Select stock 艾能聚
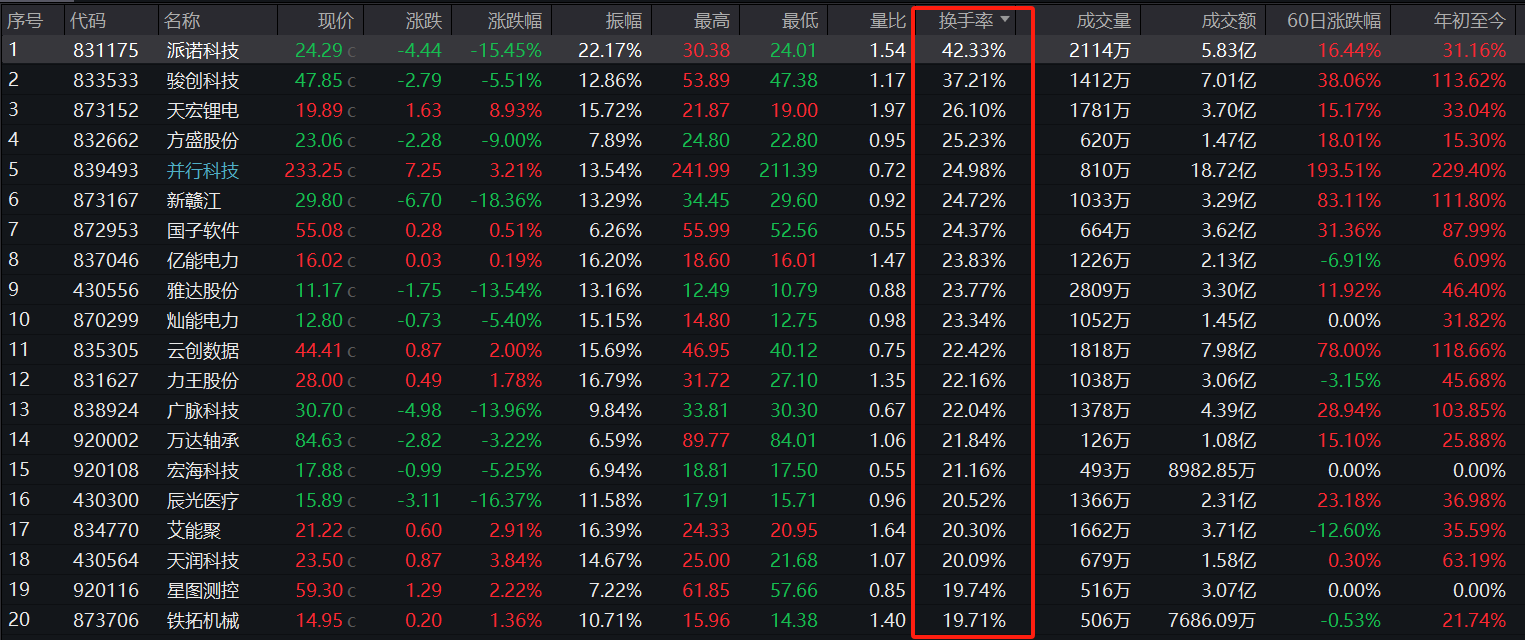The width and height of the screenshot is (1525, 640). 194,530
